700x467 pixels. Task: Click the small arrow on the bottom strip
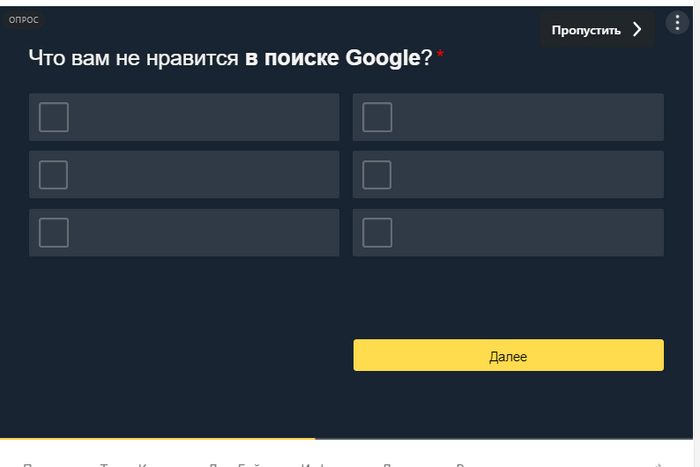coord(657,464)
